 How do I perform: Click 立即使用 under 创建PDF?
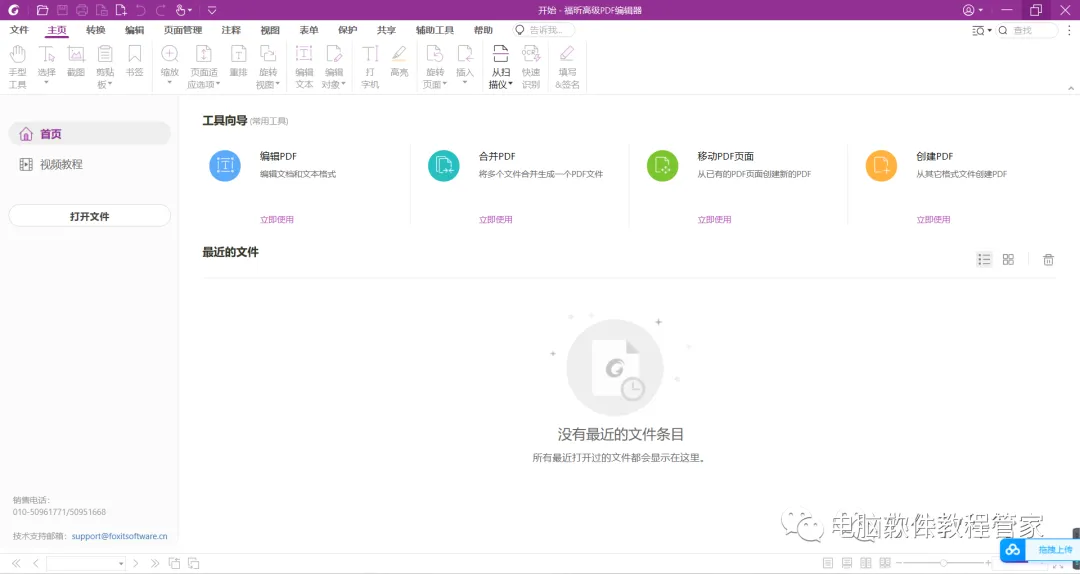coord(933,220)
